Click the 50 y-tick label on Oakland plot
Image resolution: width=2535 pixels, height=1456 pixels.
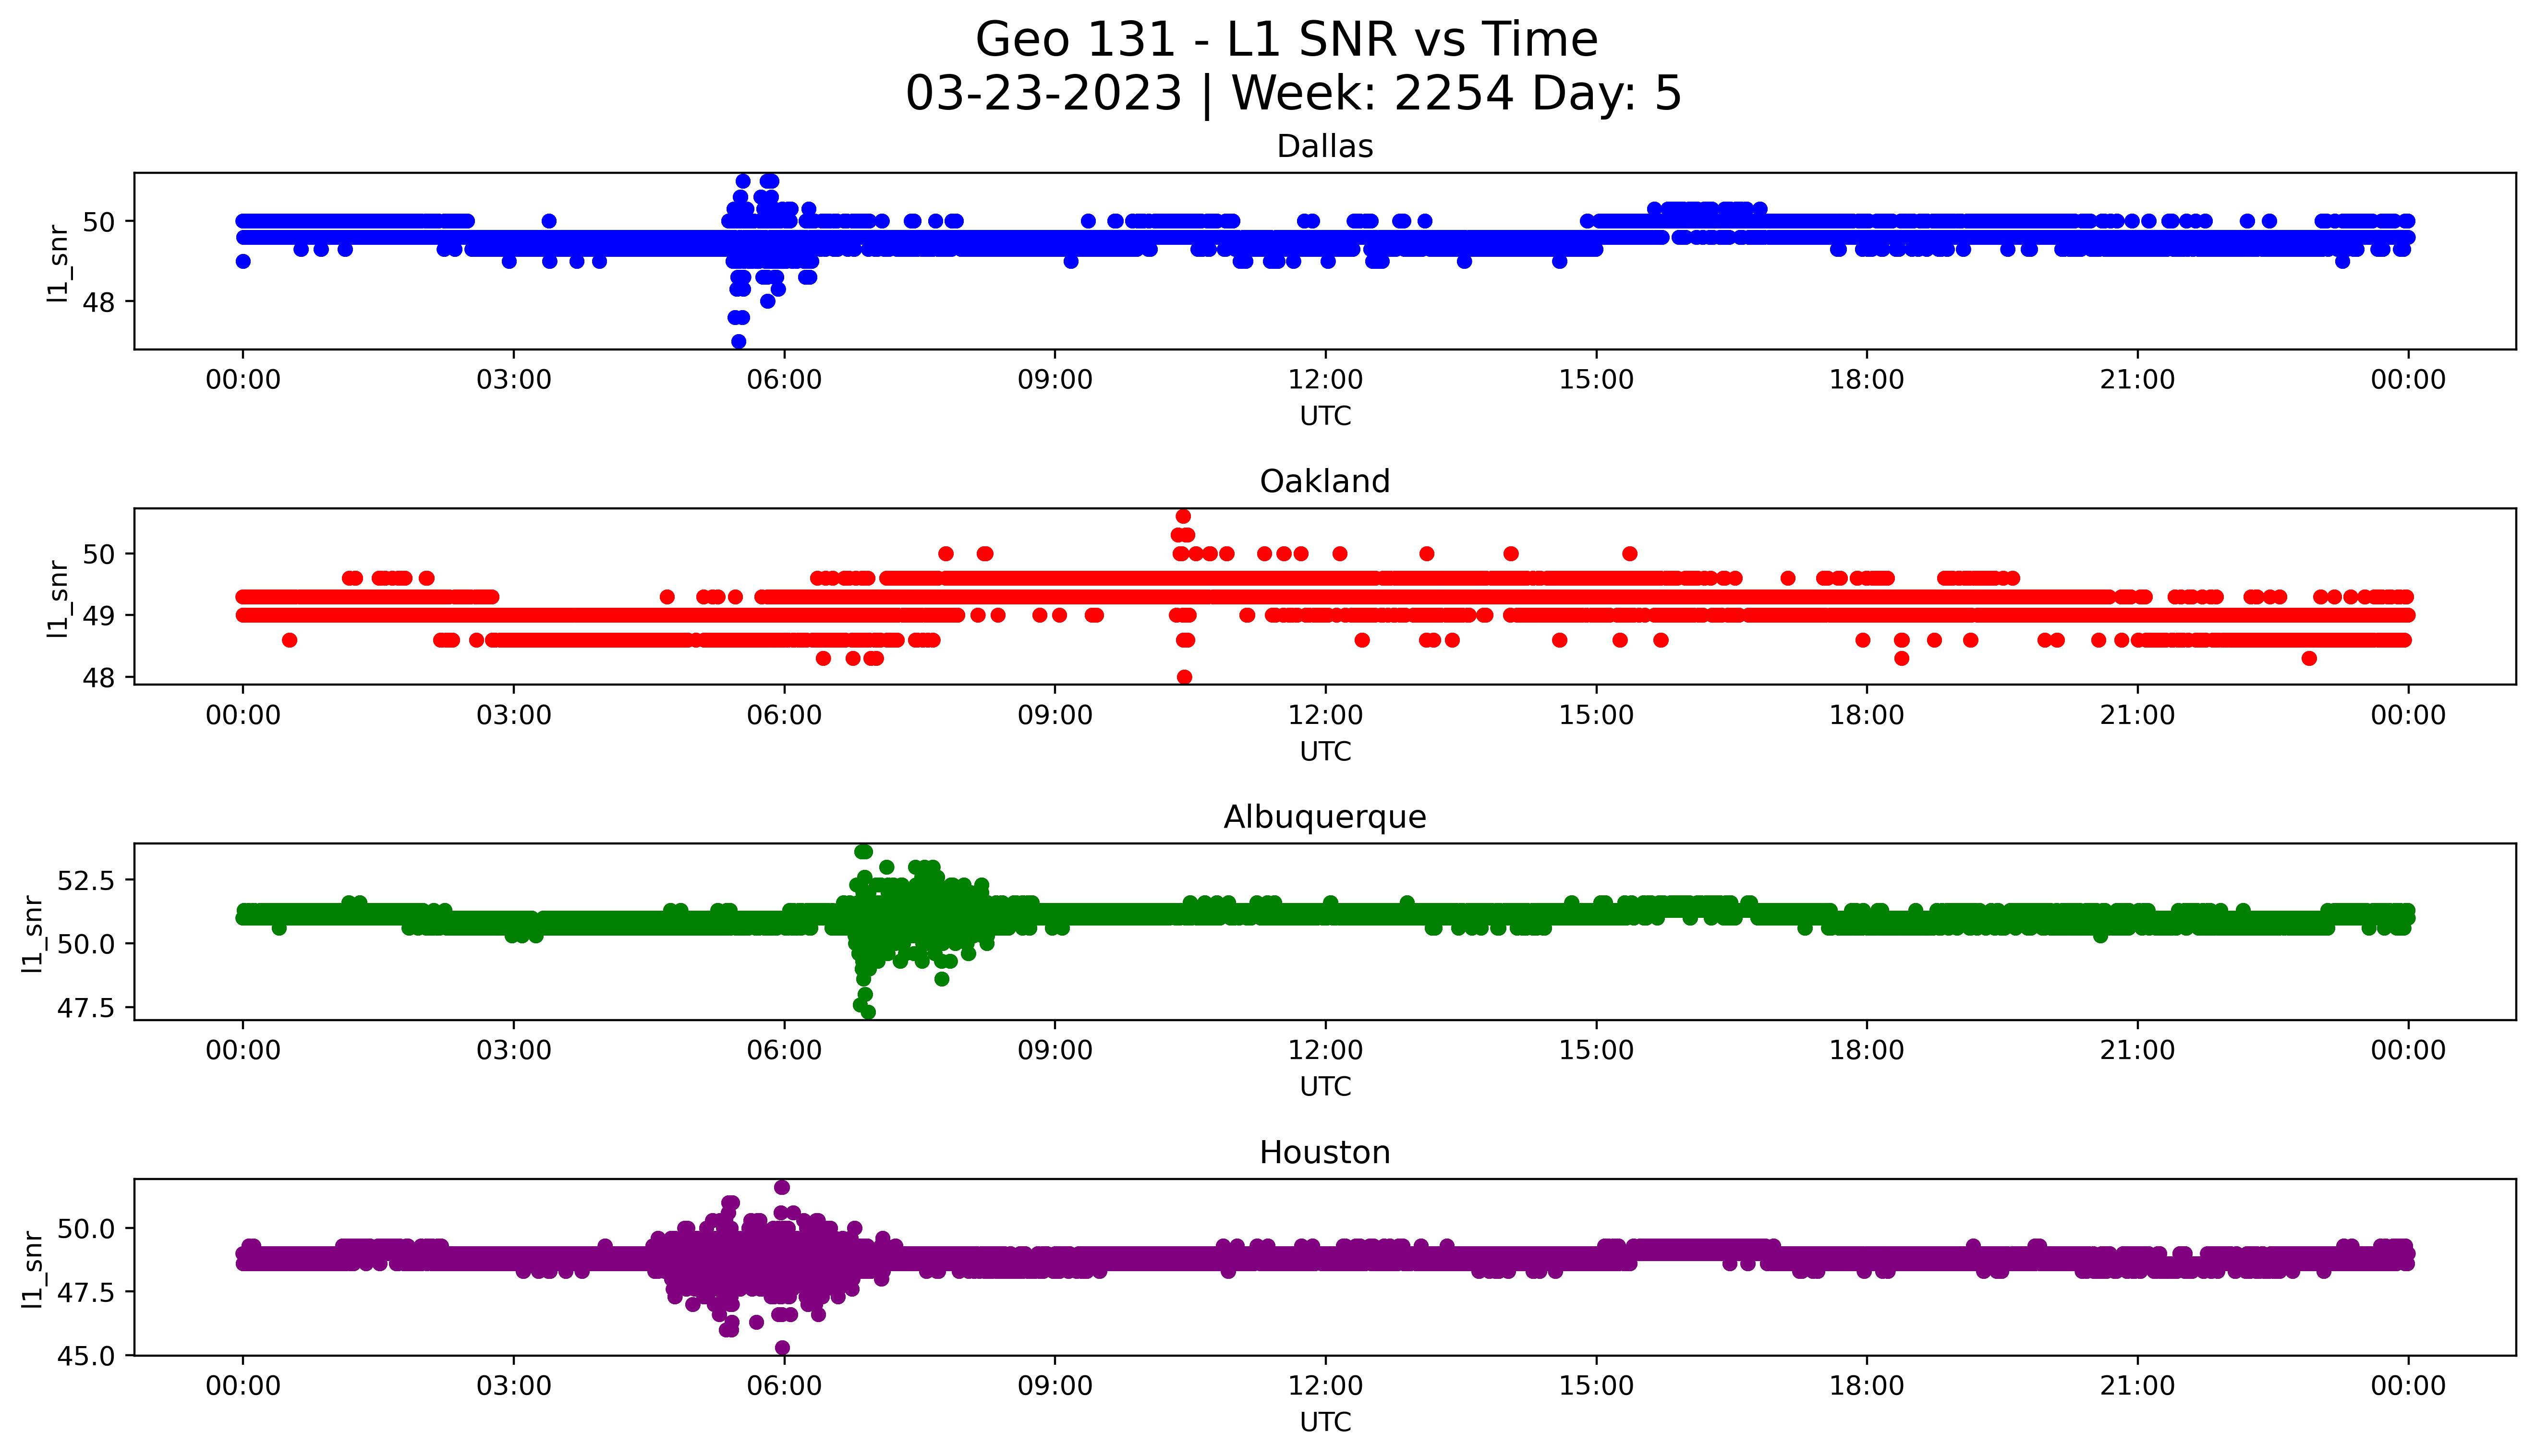[x=100, y=554]
